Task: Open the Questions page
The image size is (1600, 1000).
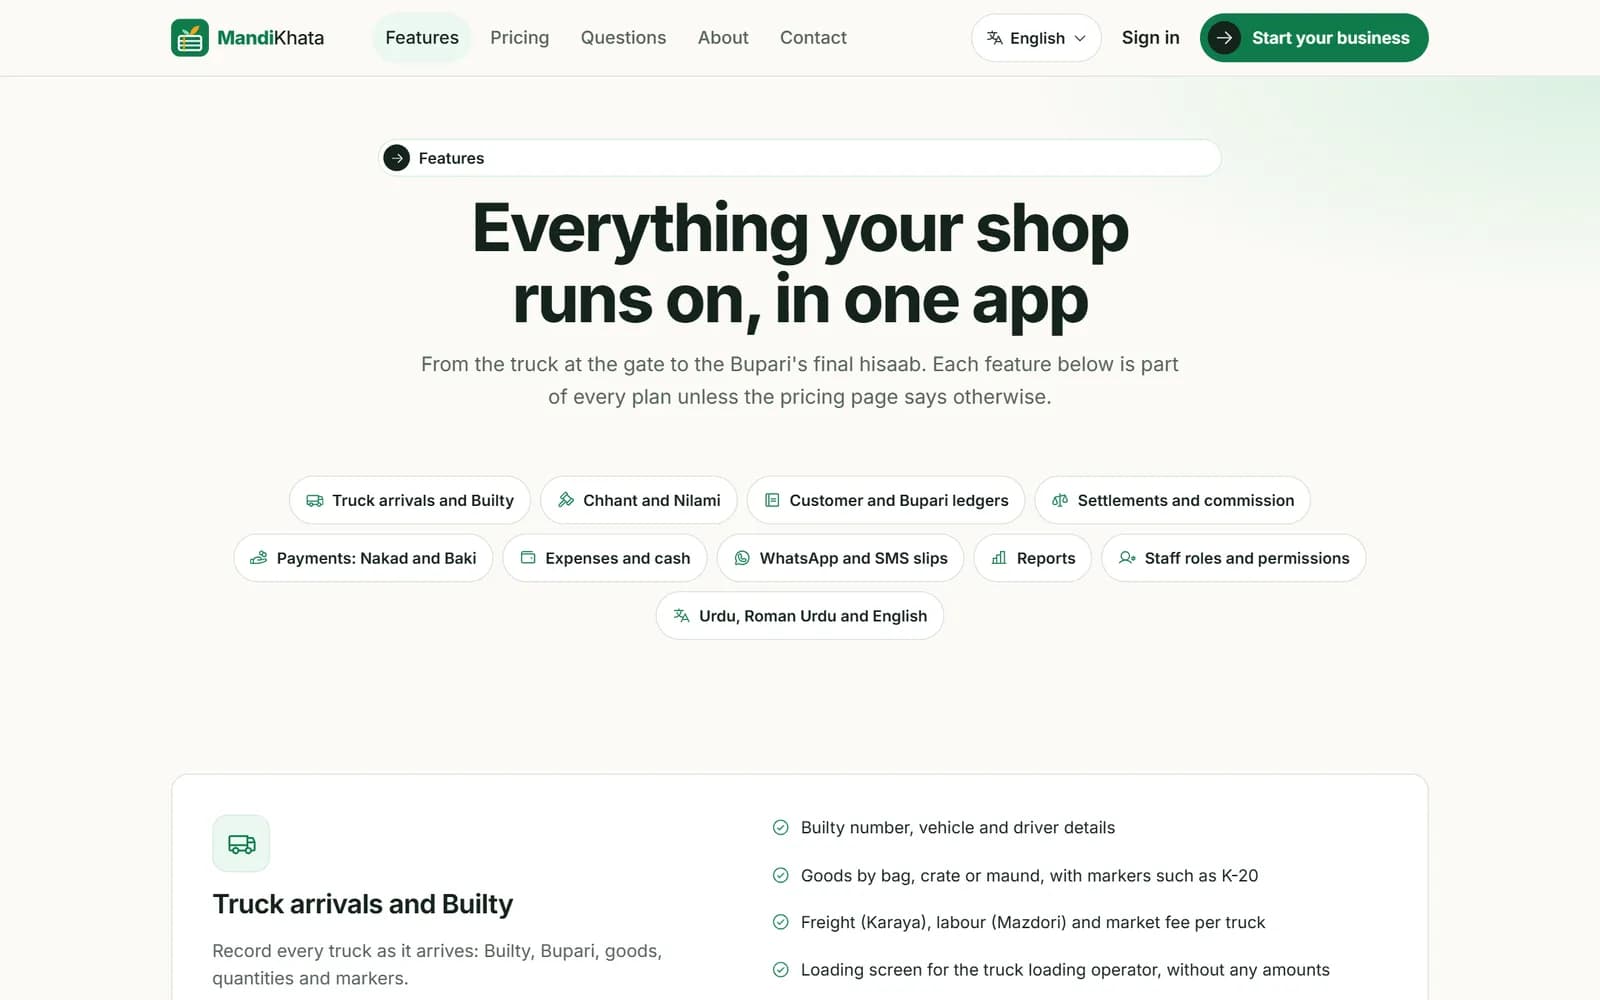Action: (623, 38)
